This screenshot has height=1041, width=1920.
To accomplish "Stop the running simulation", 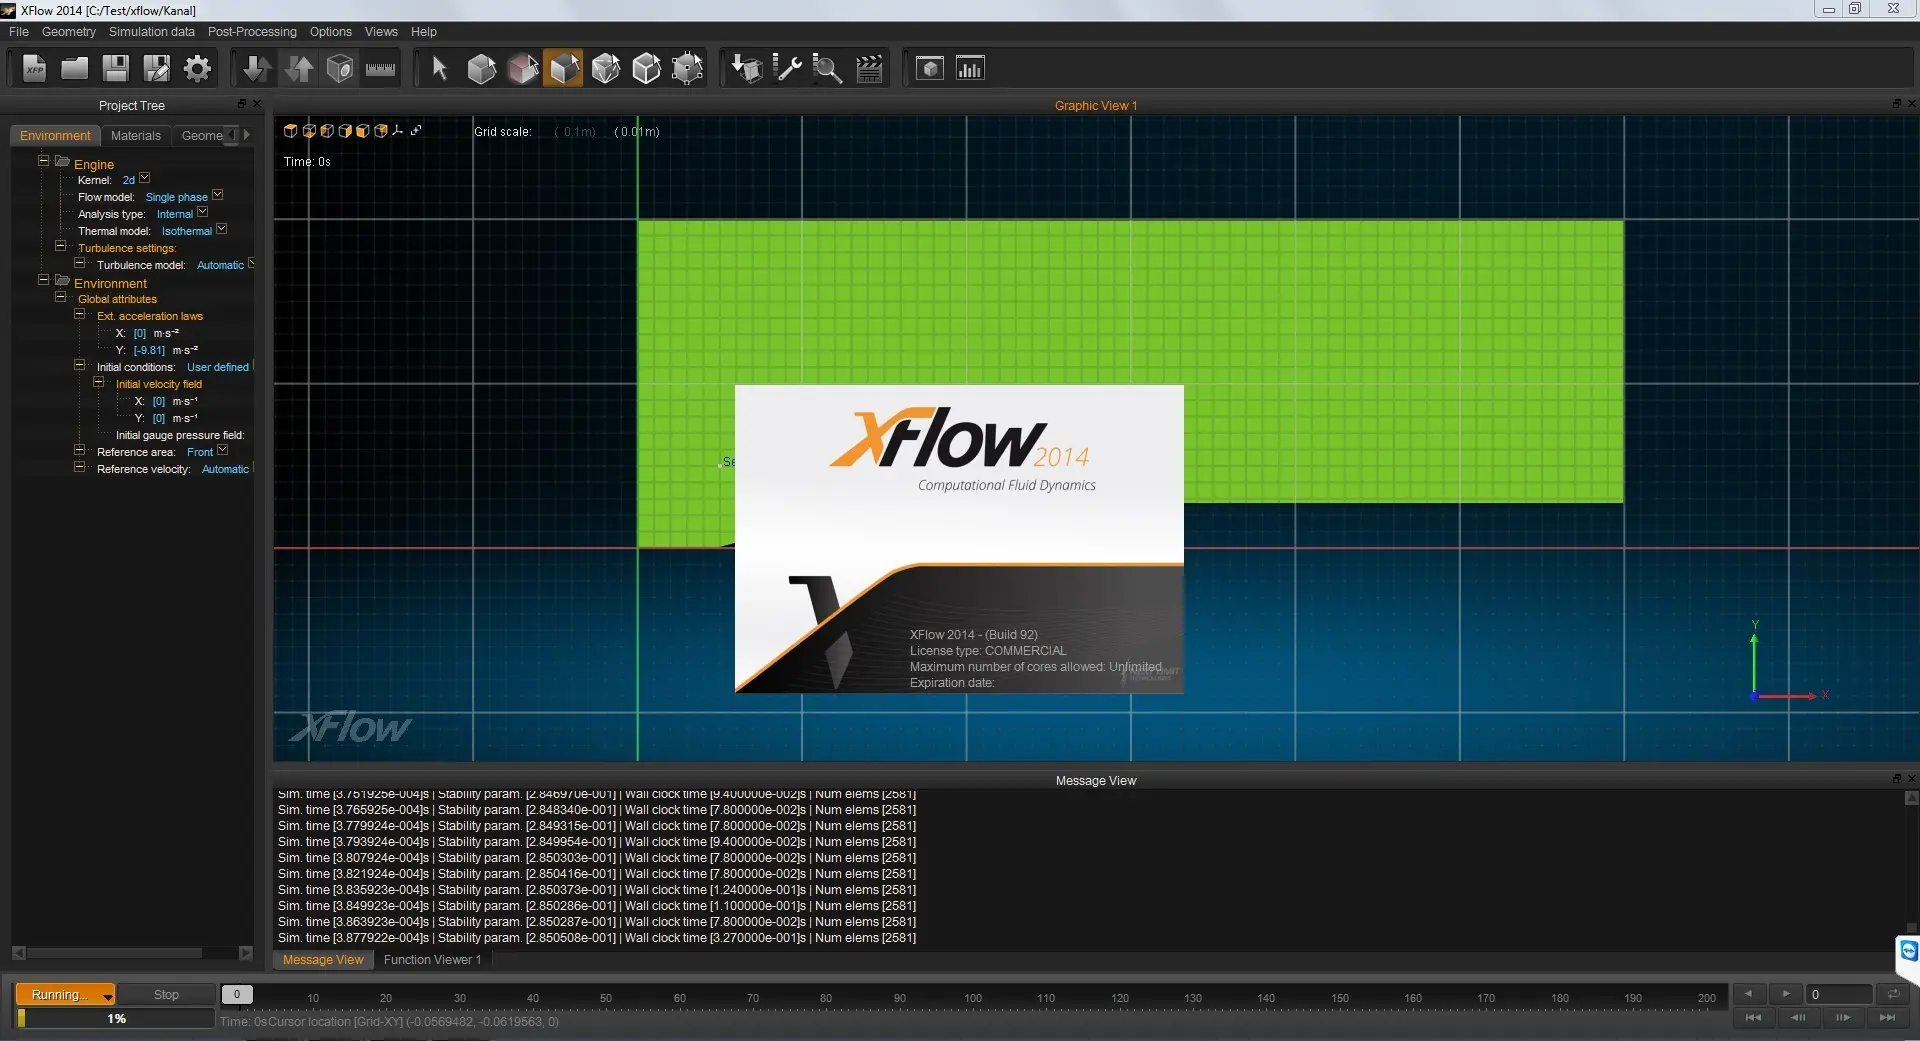I will tap(166, 995).
